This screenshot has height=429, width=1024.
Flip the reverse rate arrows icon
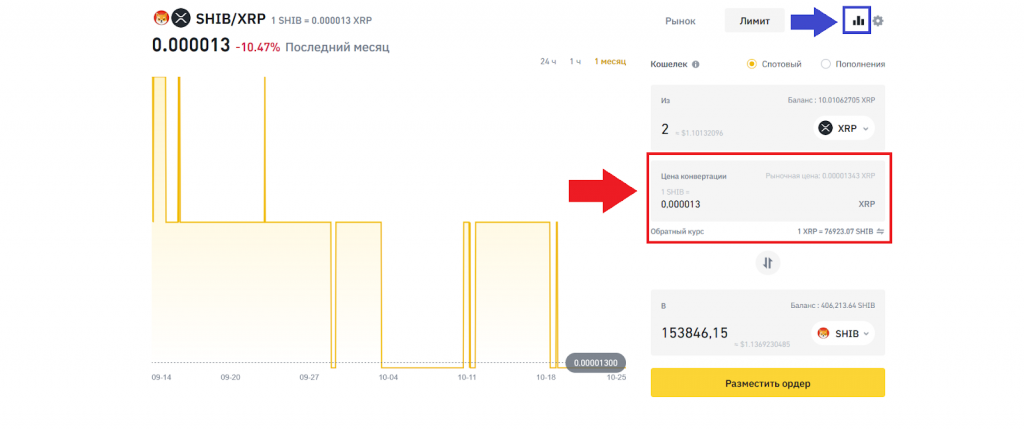880,231
